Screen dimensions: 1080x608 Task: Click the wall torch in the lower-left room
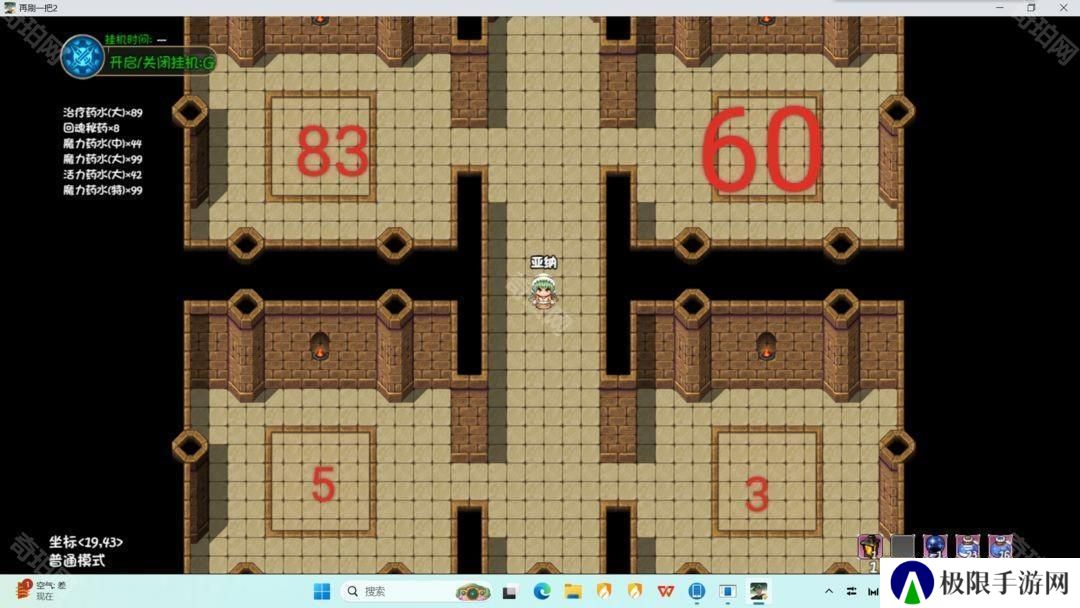[320, 346]
